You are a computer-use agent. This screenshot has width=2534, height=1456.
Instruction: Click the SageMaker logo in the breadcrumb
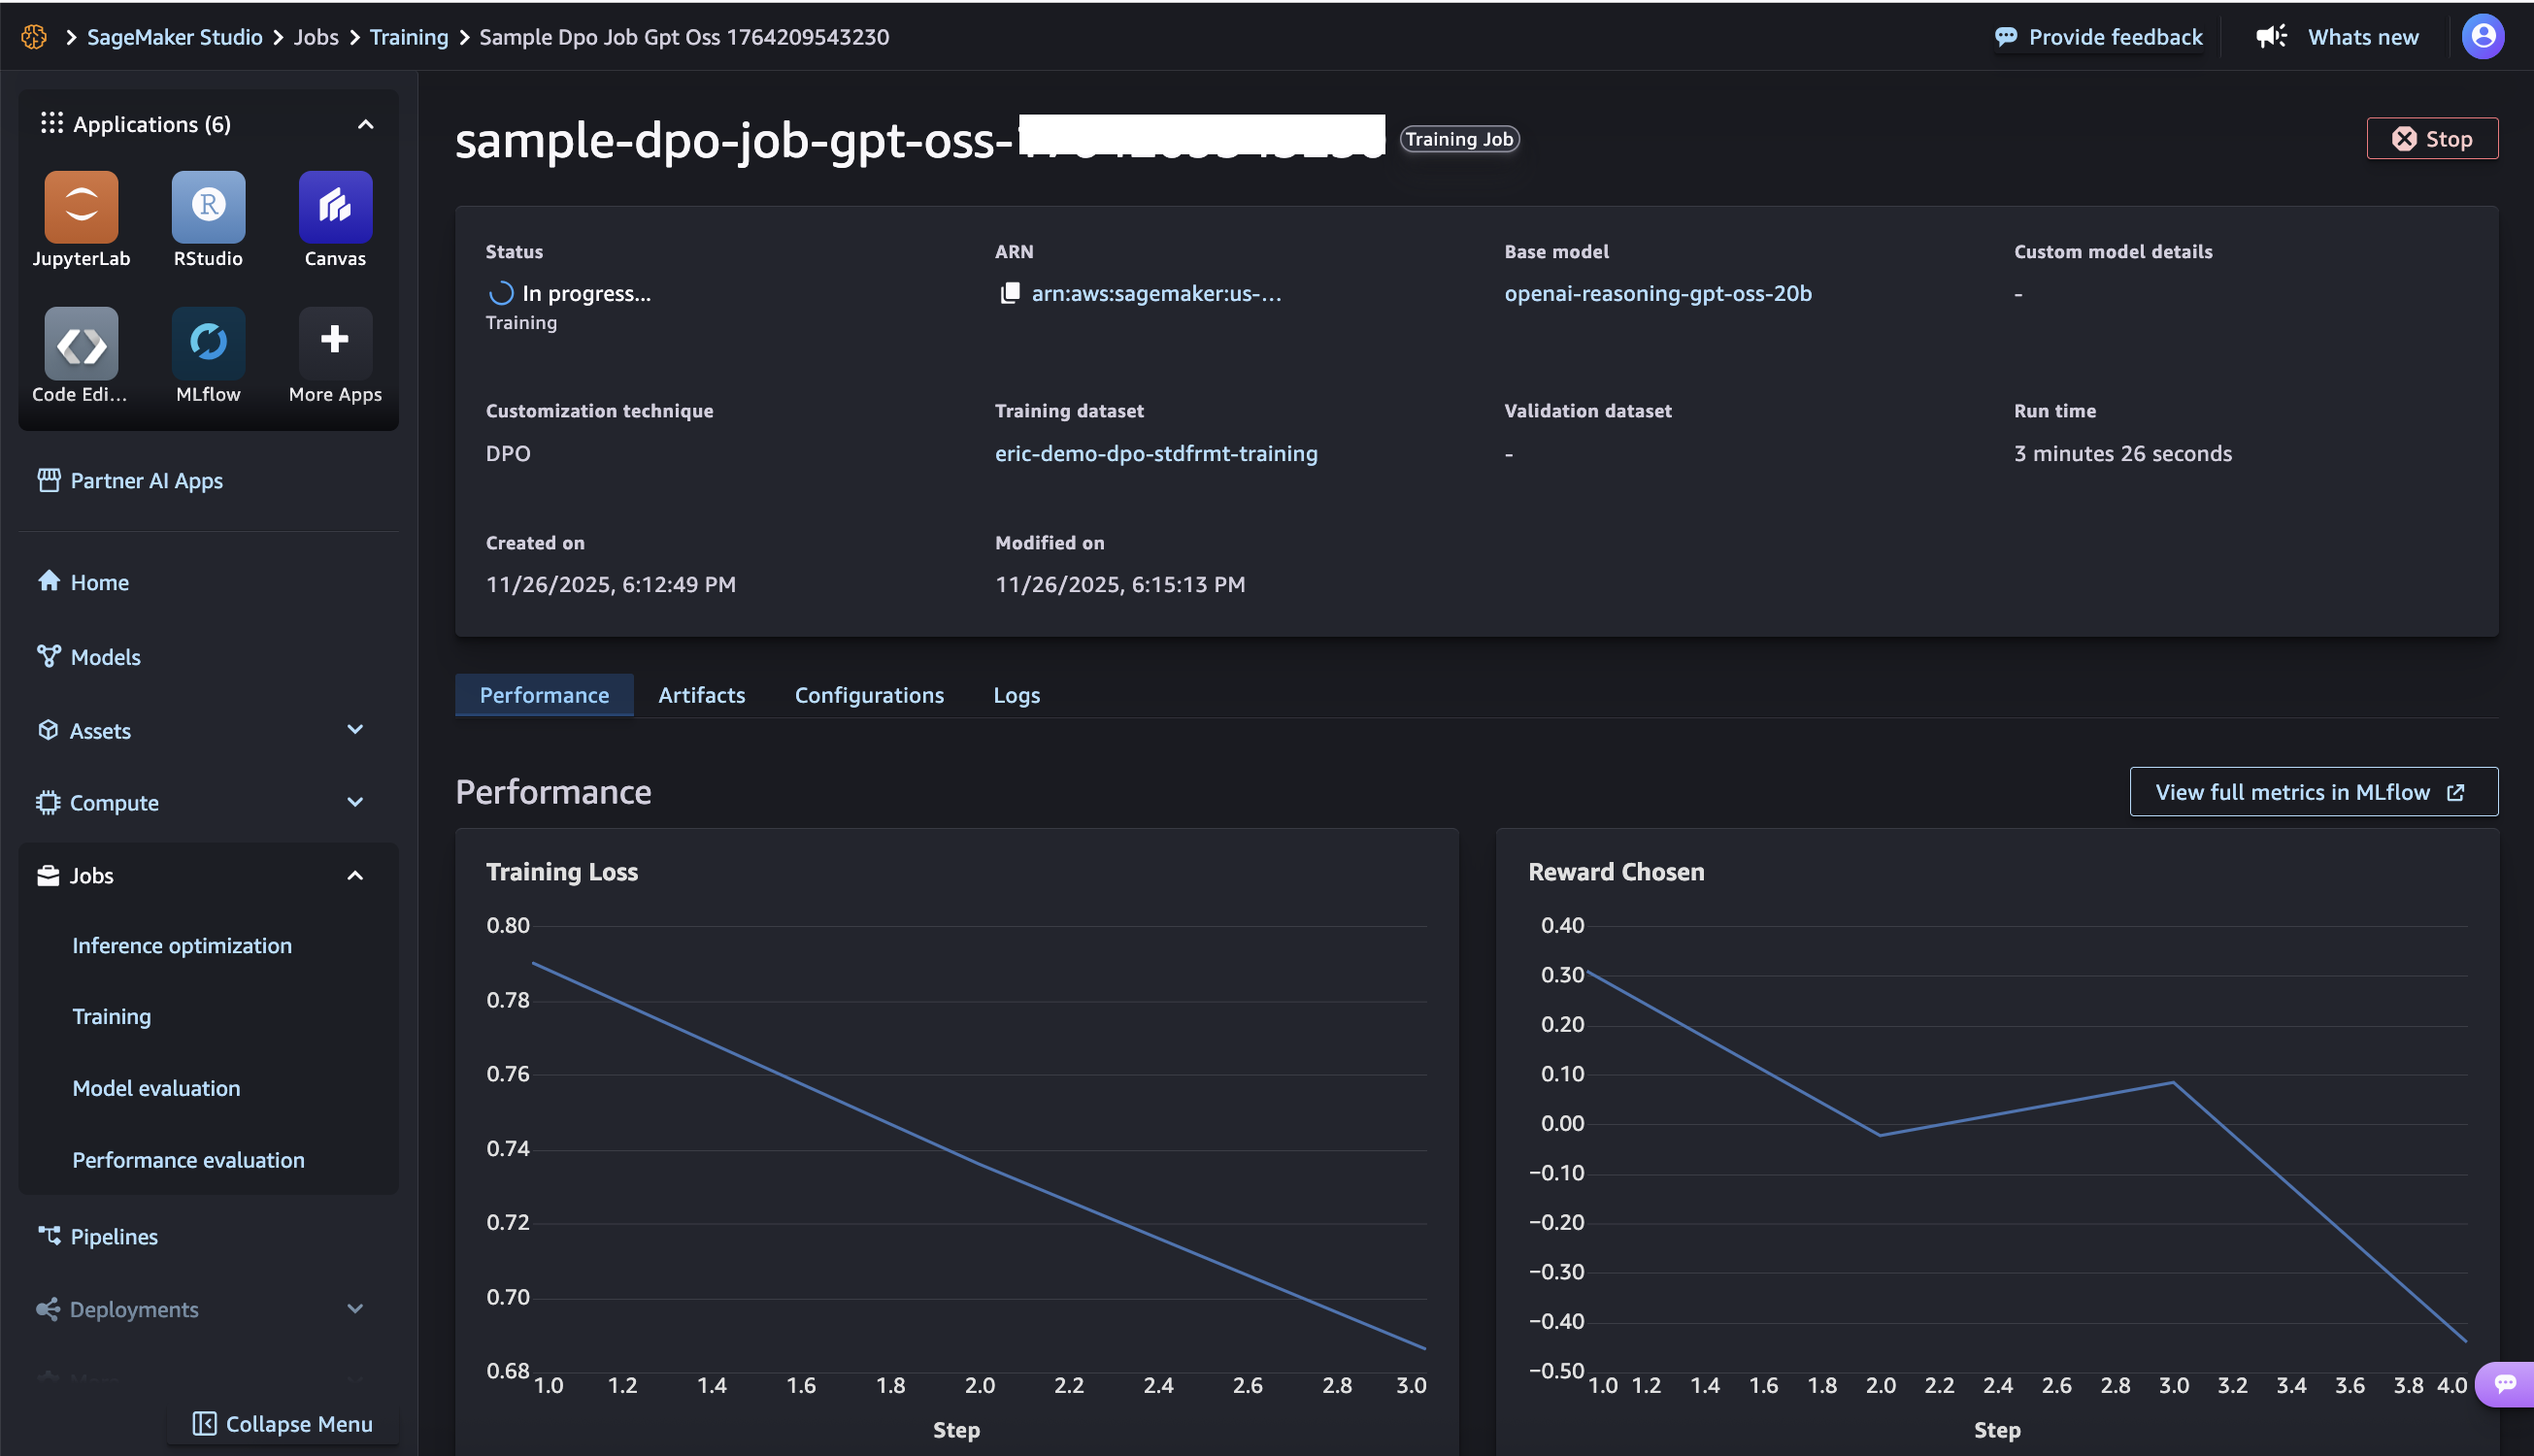point(34,37)
